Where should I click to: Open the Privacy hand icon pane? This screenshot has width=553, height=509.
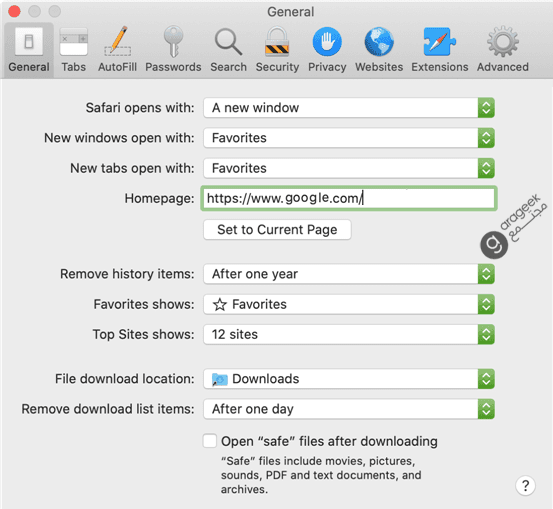[327, 49]
